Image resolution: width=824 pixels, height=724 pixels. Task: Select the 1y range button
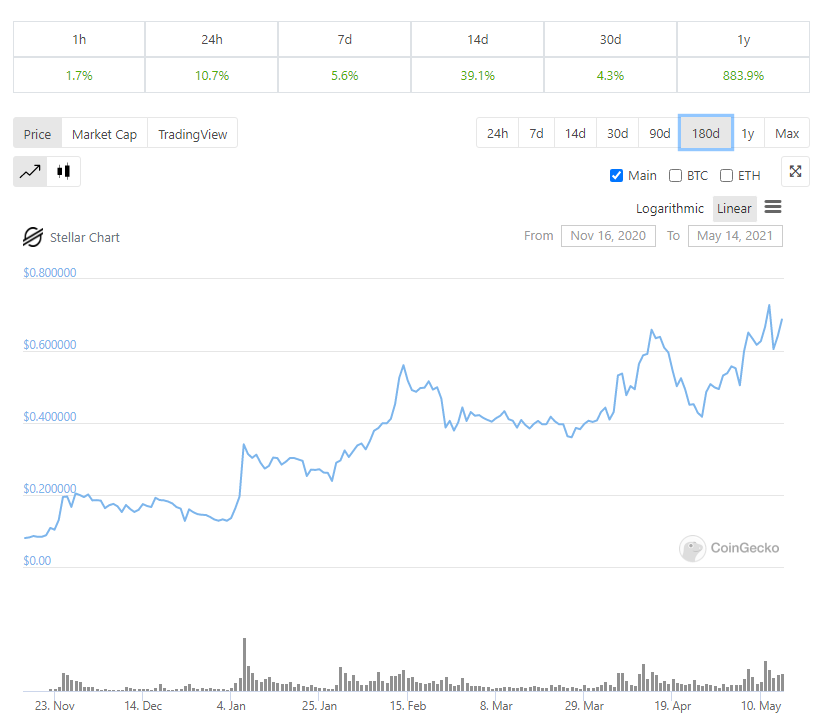click(x=748, y=133)
